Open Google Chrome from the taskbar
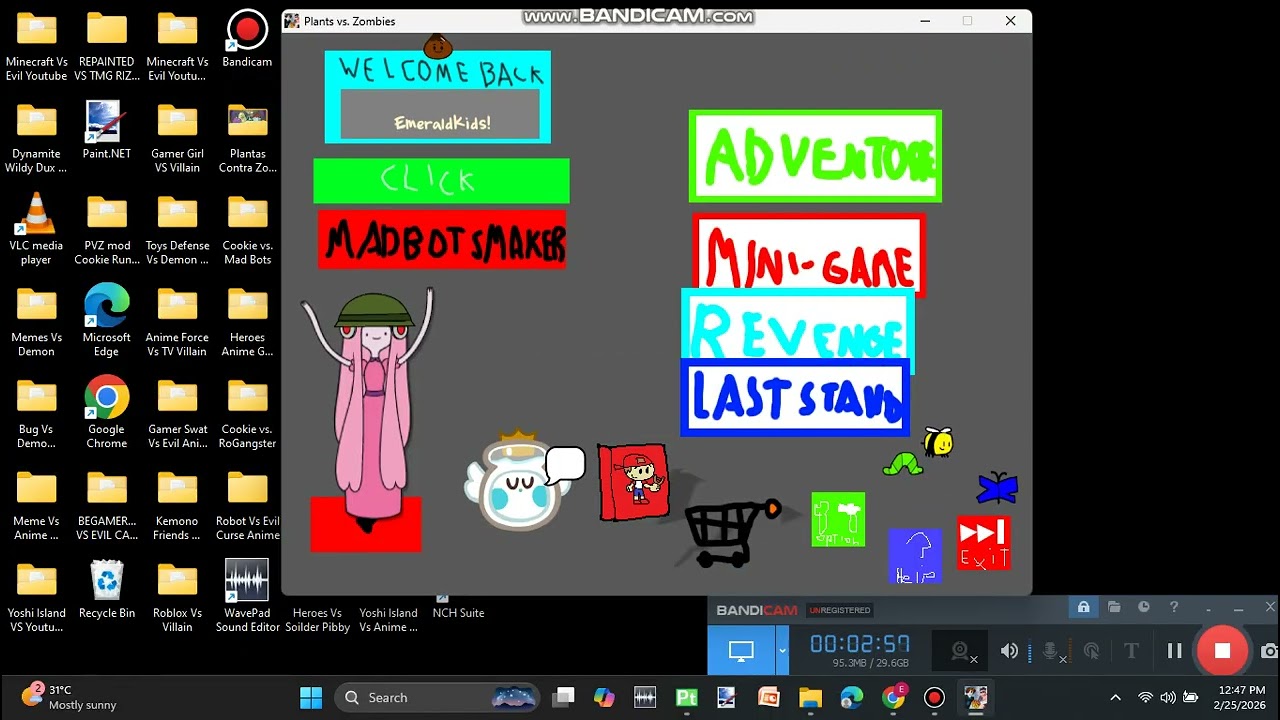1280x720 pixels. (x=893, y=697)
